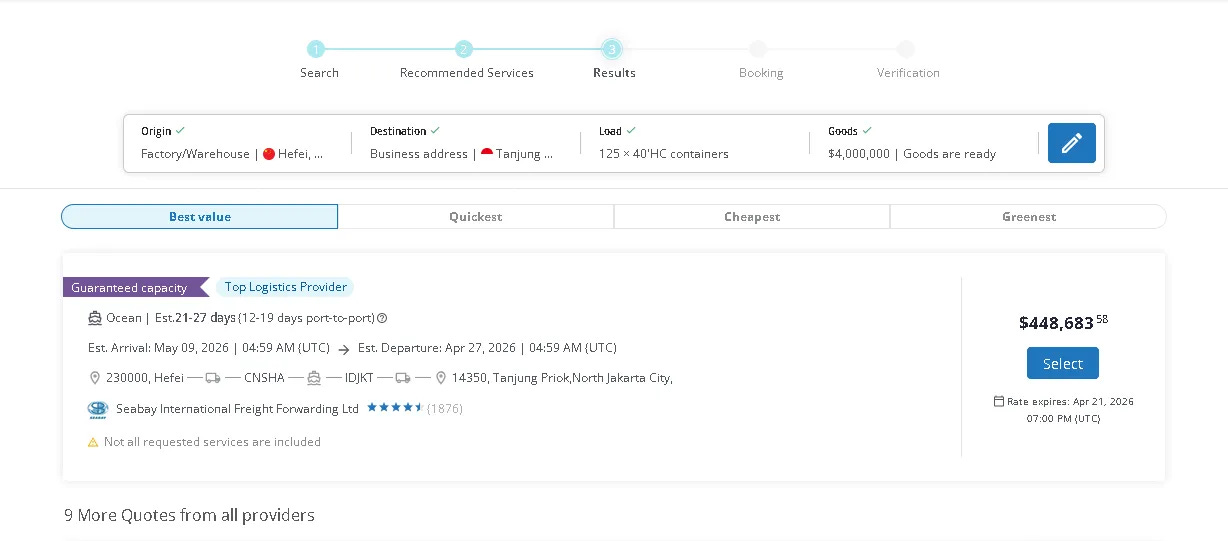This screenshot has height=541, width=1228.
Task: Click the 'Search' step label
Action: tap(319, 73)
